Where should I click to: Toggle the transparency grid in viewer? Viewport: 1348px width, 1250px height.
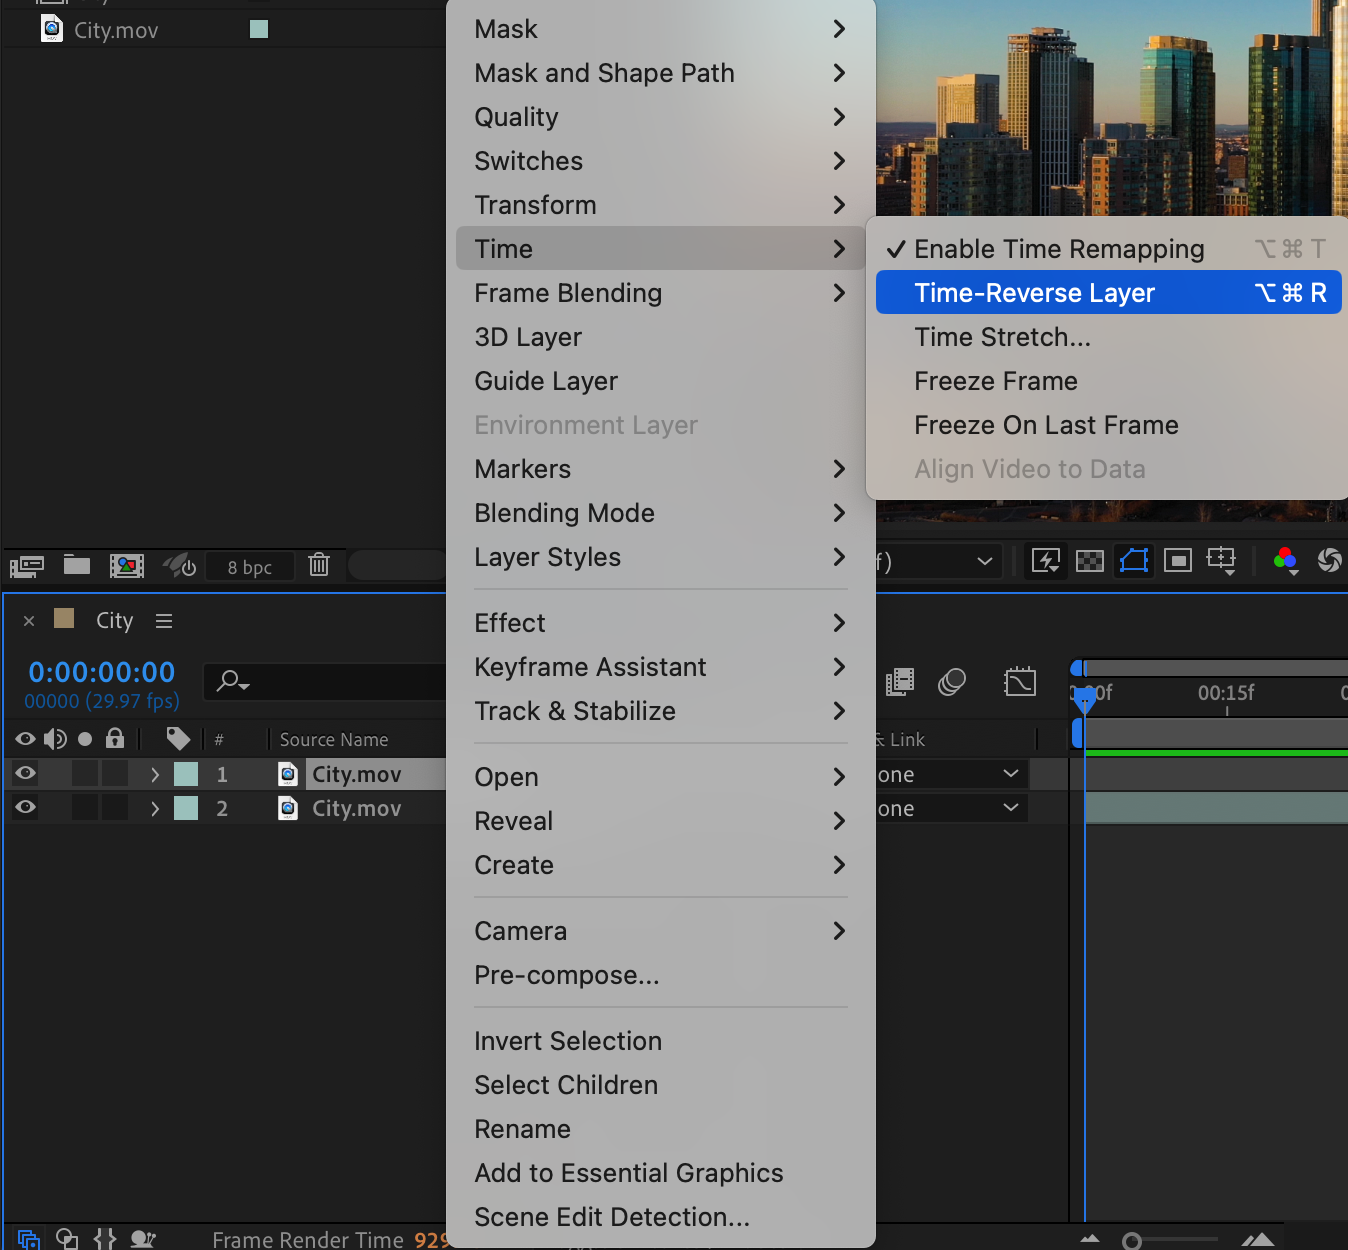(x=1089, y=561)
